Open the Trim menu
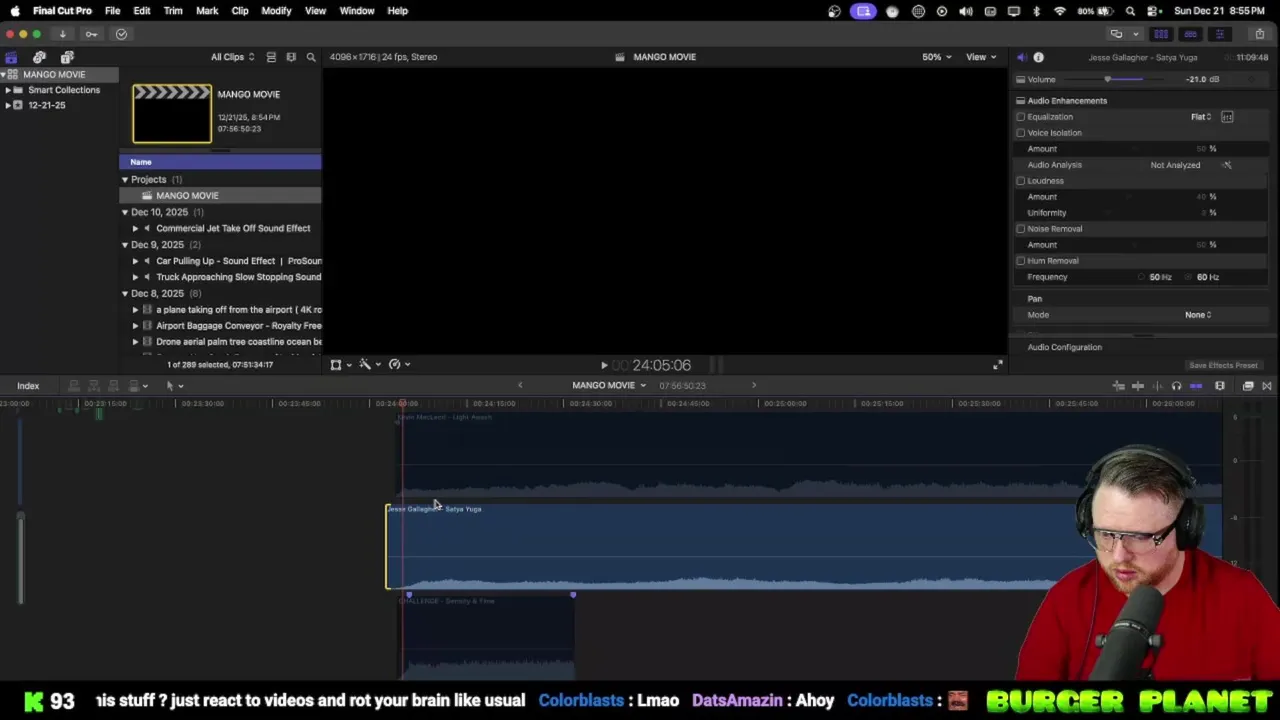1280x720 pixels. pos(173,11)
